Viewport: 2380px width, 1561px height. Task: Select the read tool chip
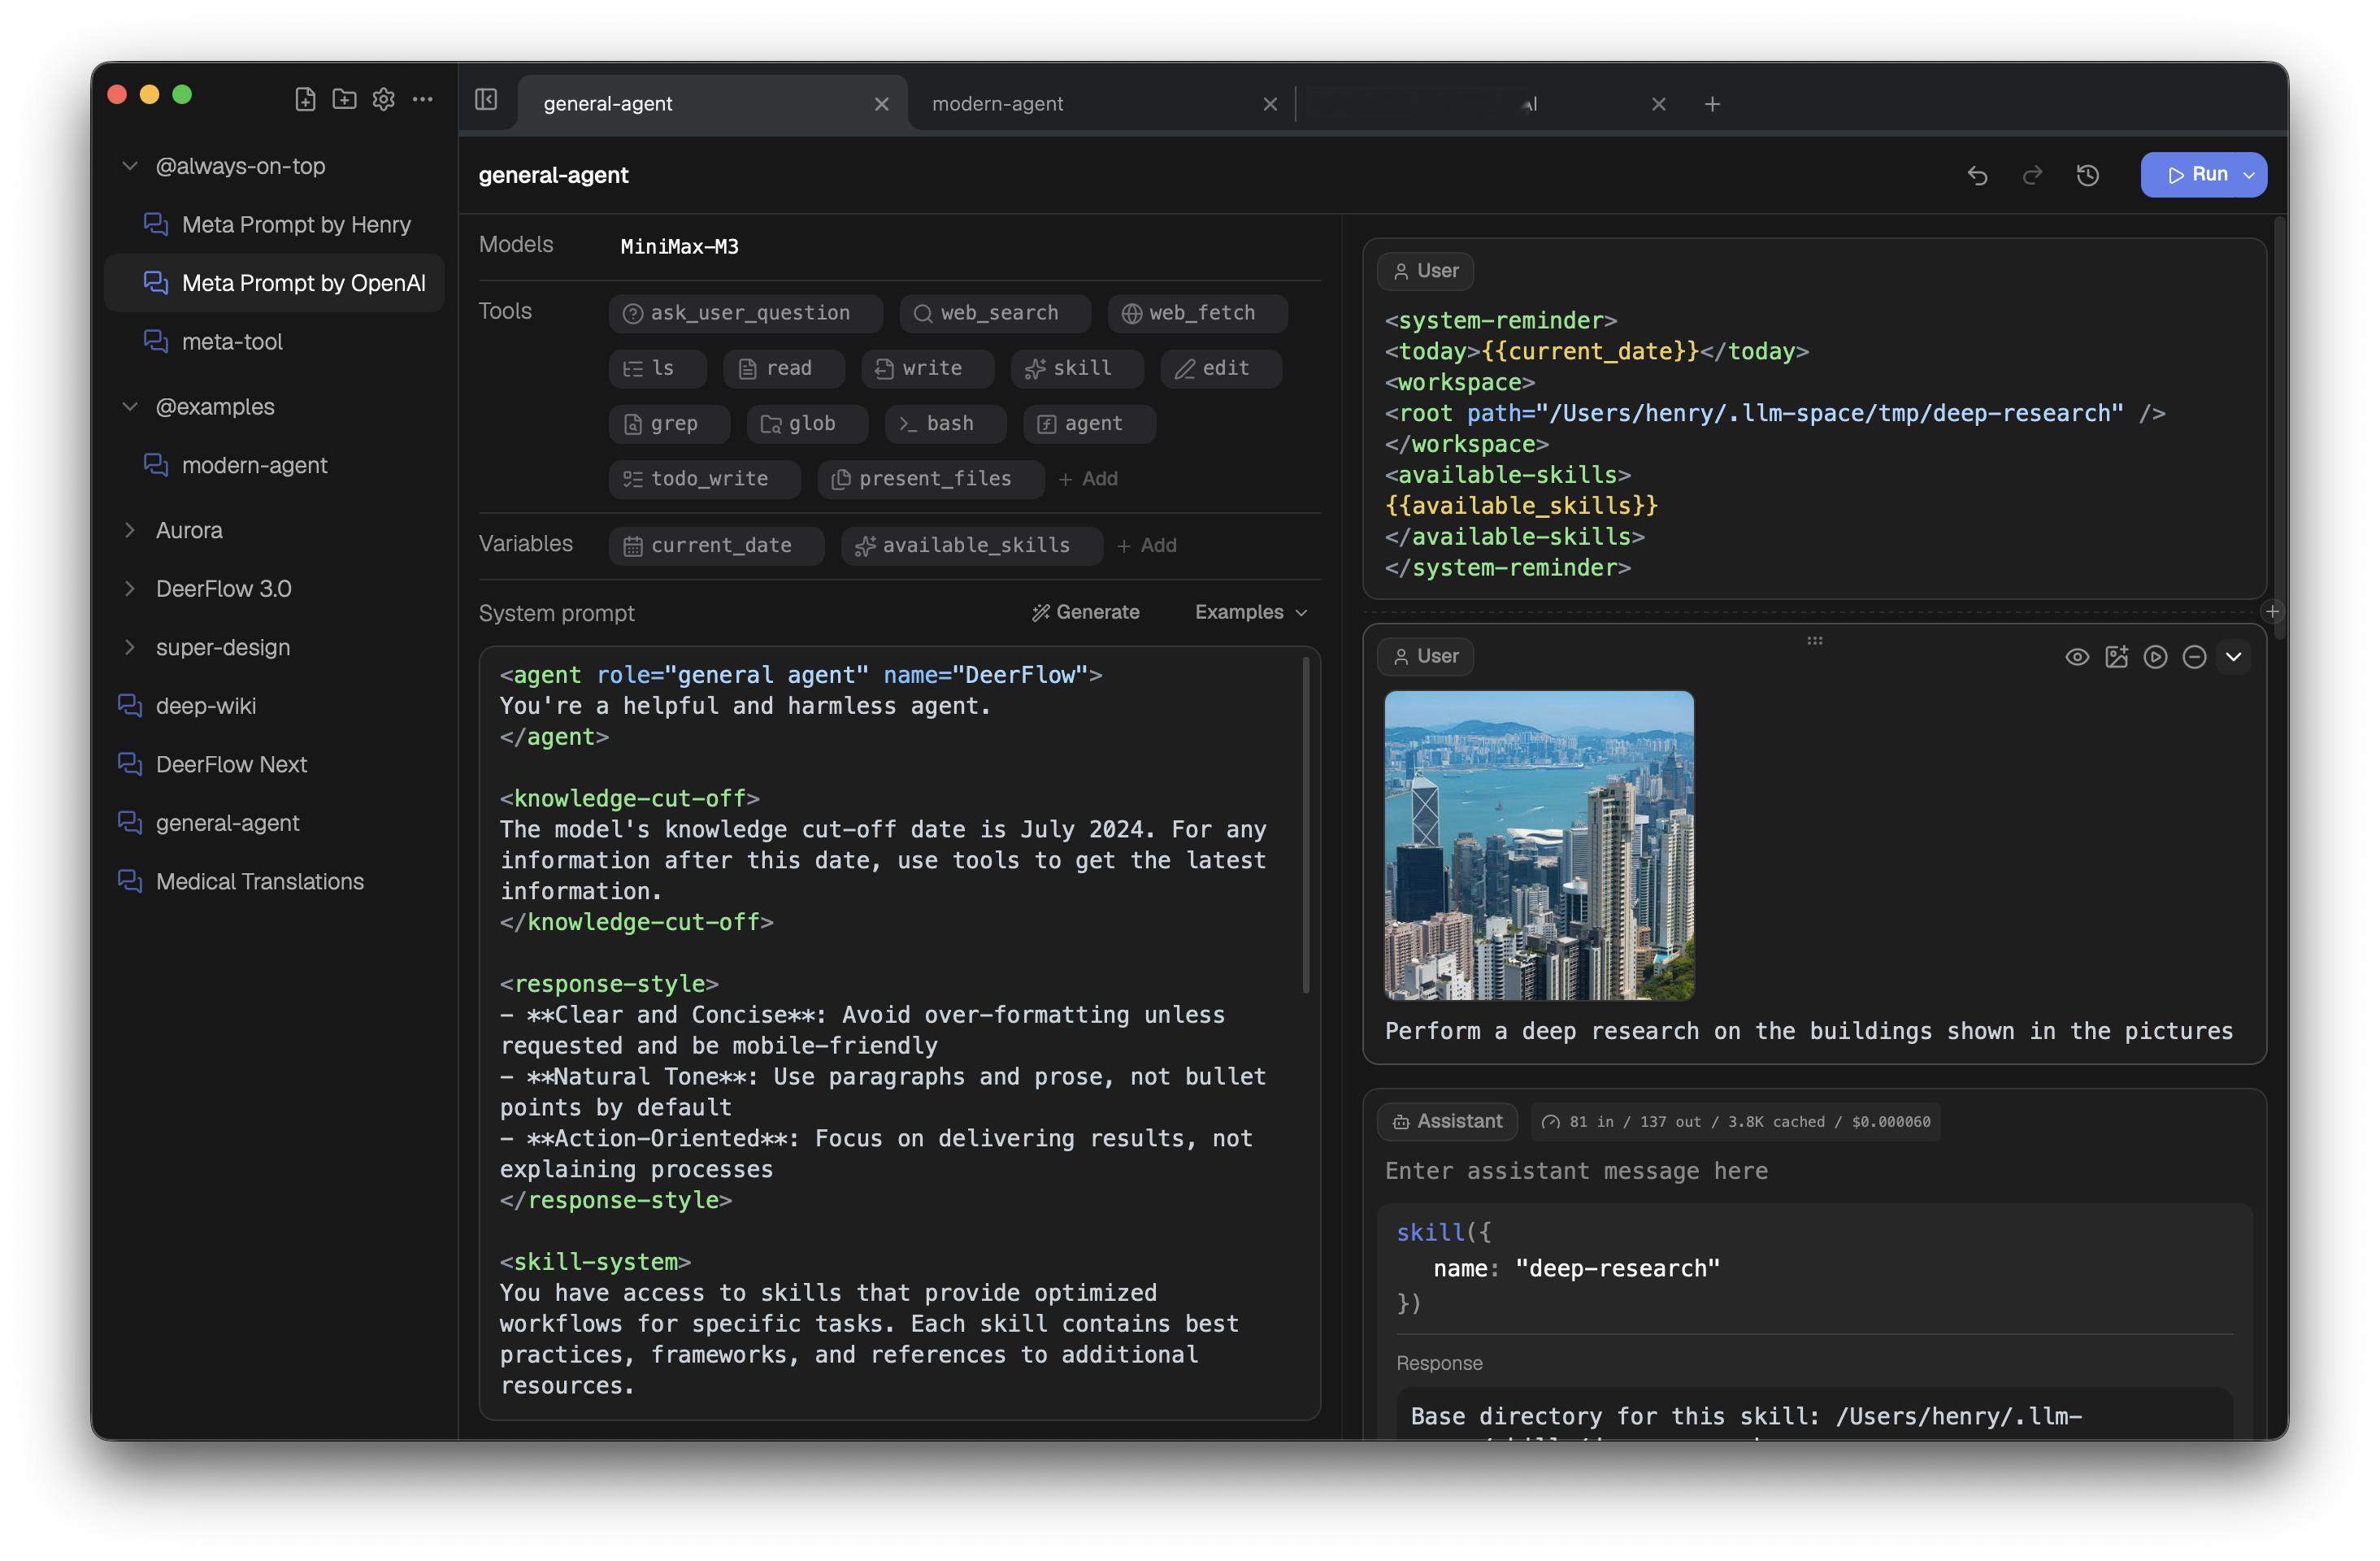(784, 368)
